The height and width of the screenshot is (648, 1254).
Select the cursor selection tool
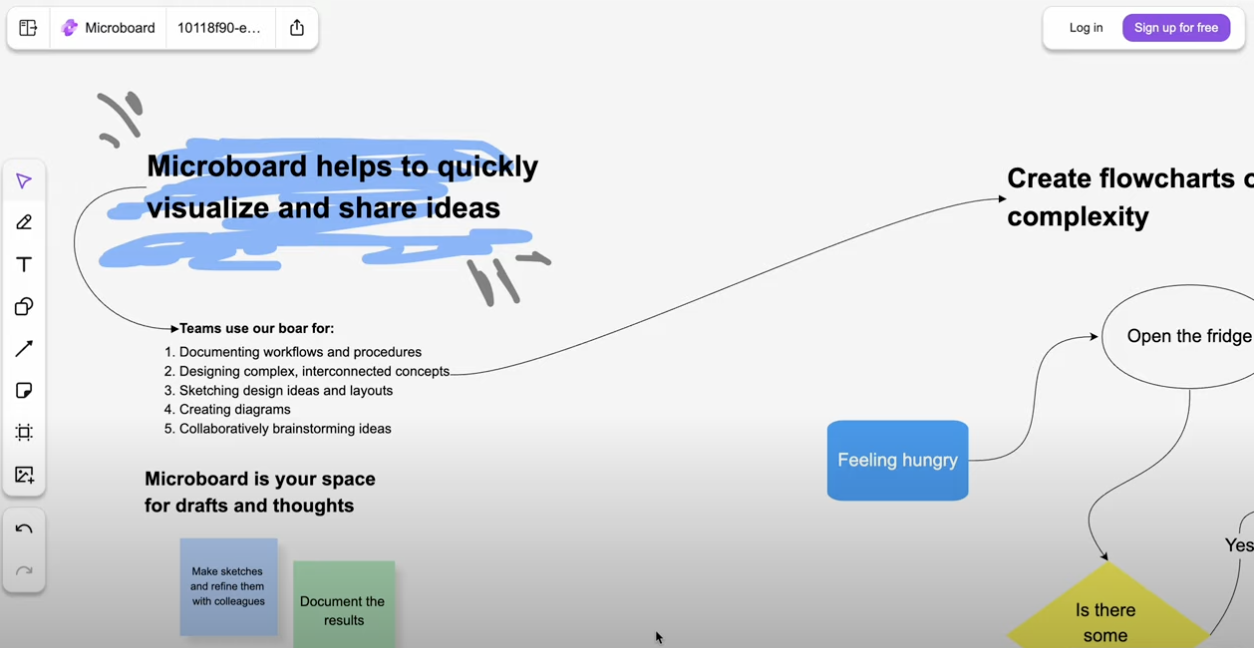(24, 180)
